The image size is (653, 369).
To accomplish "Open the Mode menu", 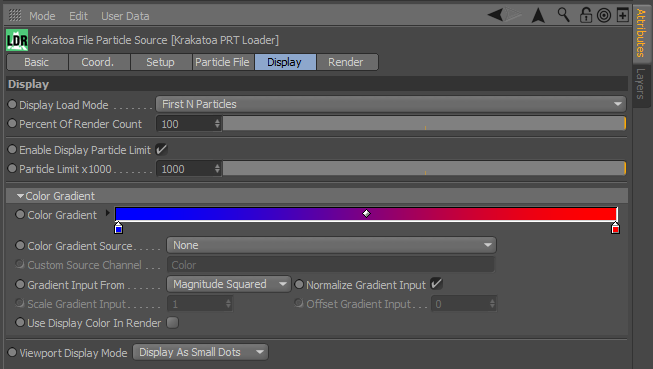I will point(42,16).
